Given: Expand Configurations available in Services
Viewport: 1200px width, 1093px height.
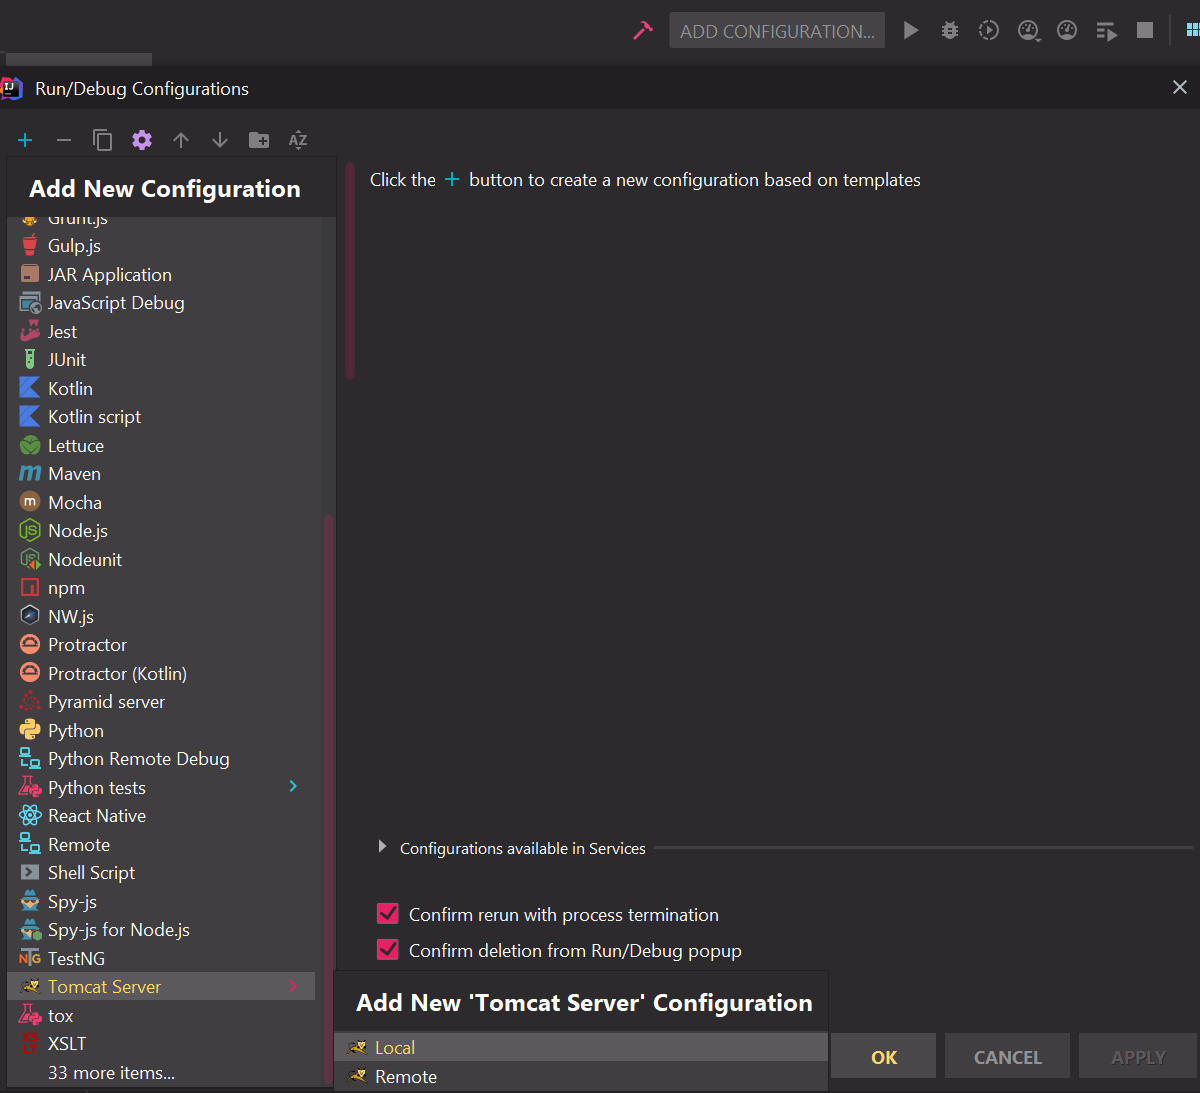Looking at the screenshot, I should pos(382,847).
